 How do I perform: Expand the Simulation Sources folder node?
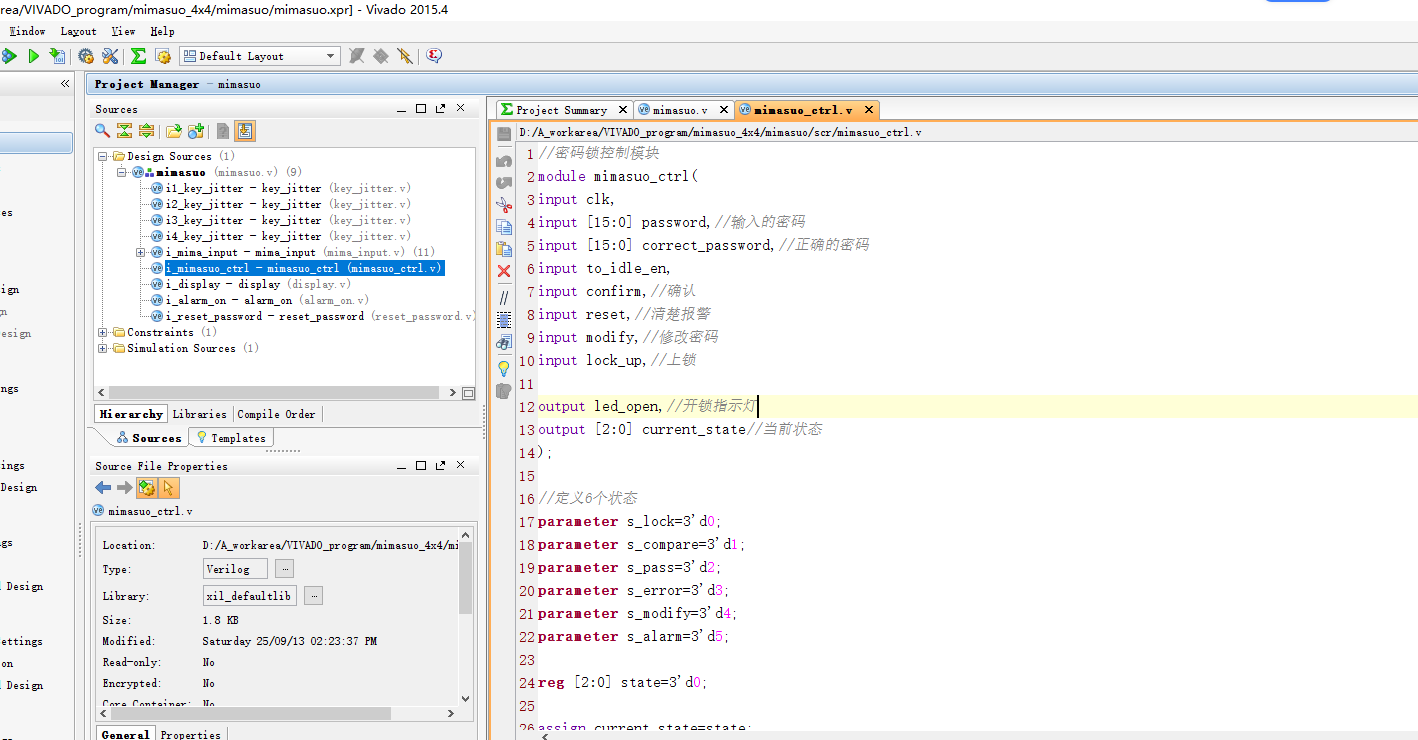point(103,349)
